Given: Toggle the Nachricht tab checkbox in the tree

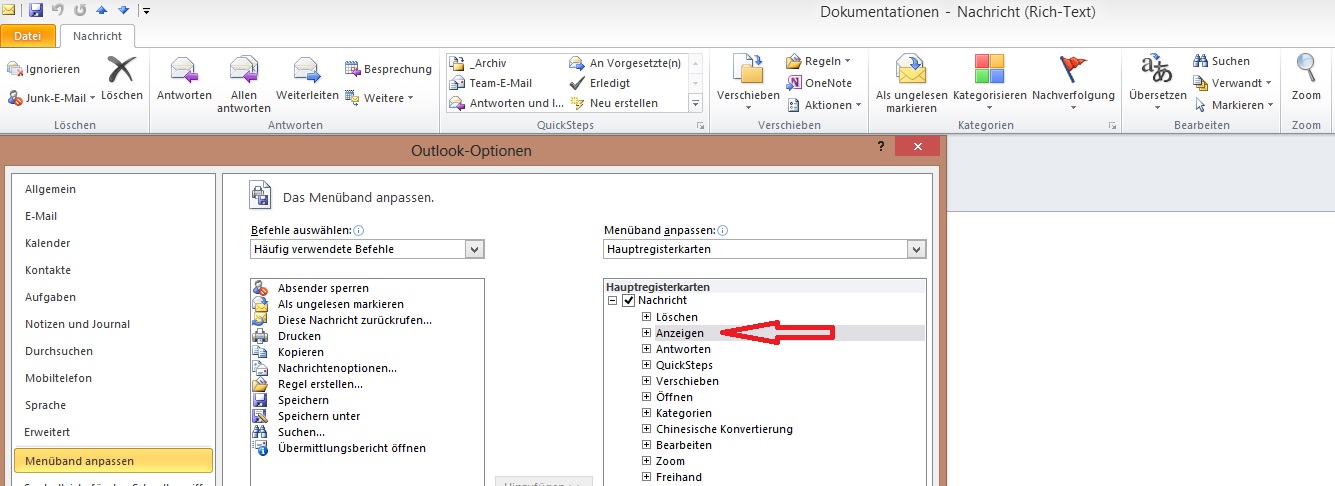Looking at the screenshot, I should [629, 301].
